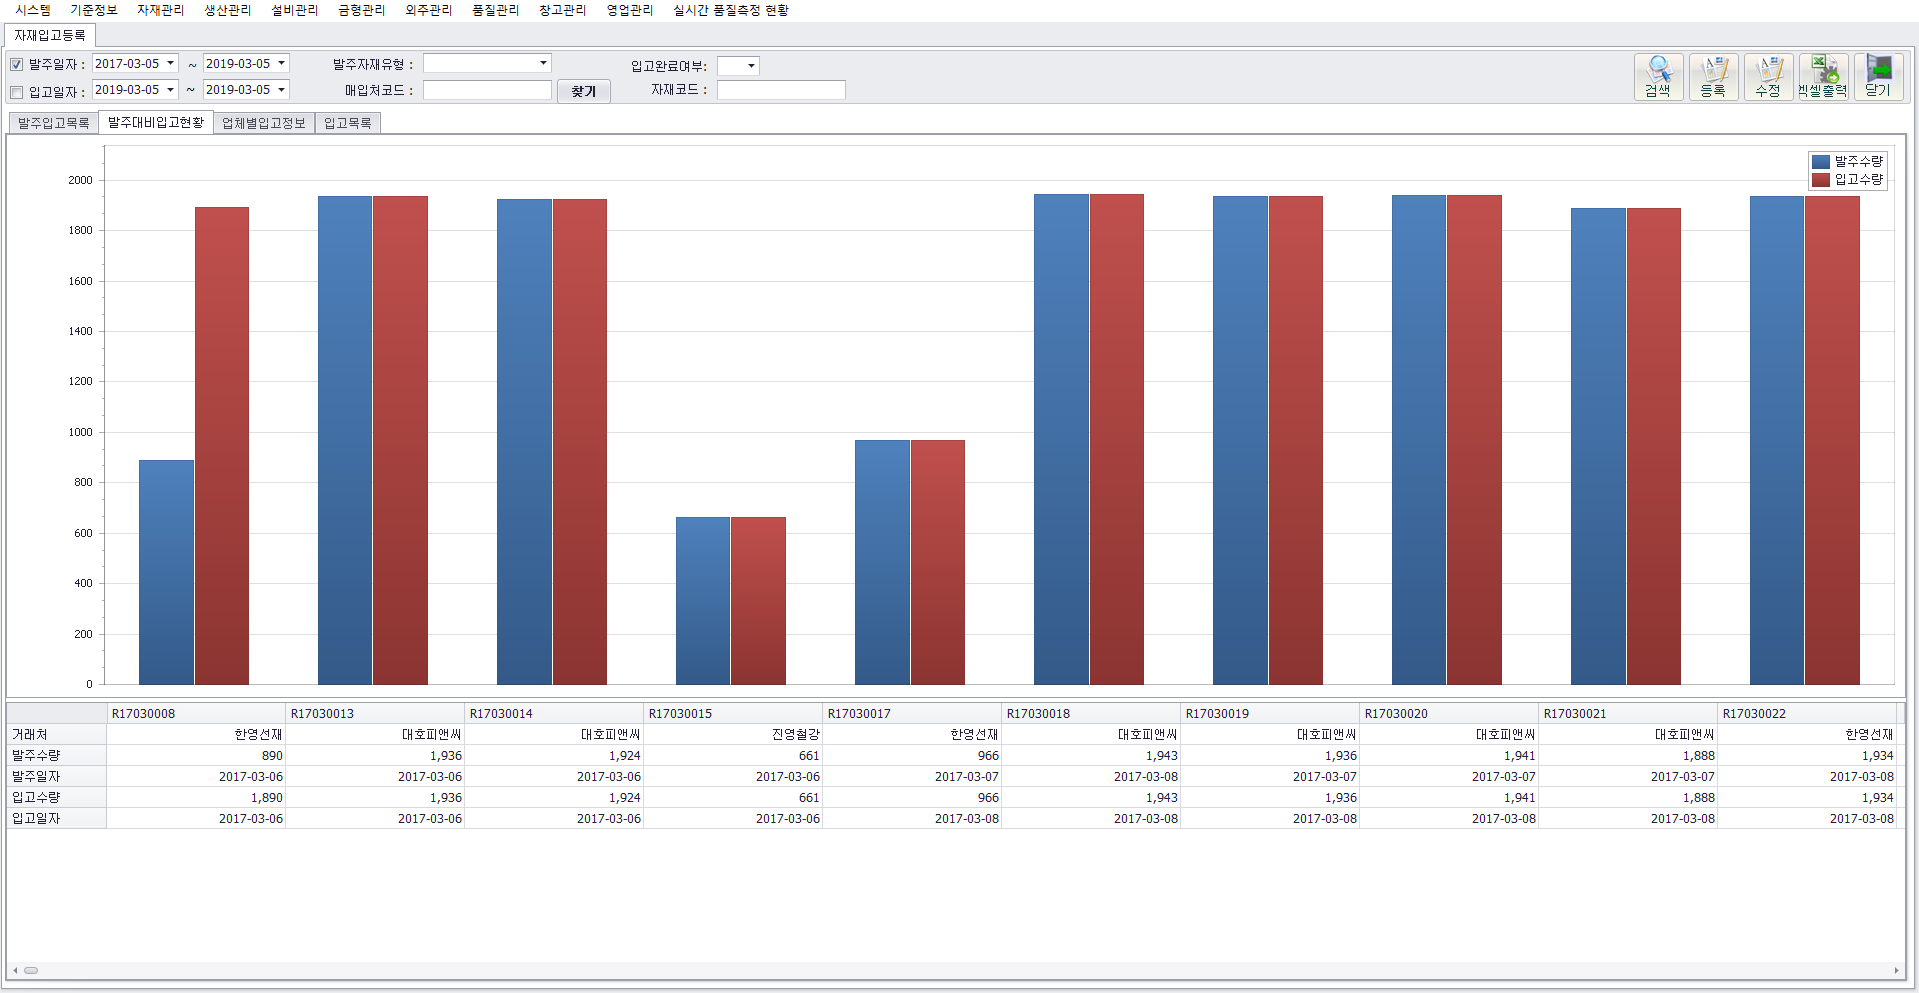Enable the 입고일자 checkbox
This screenshot has width=1919, height=993.
click(17, 92)
